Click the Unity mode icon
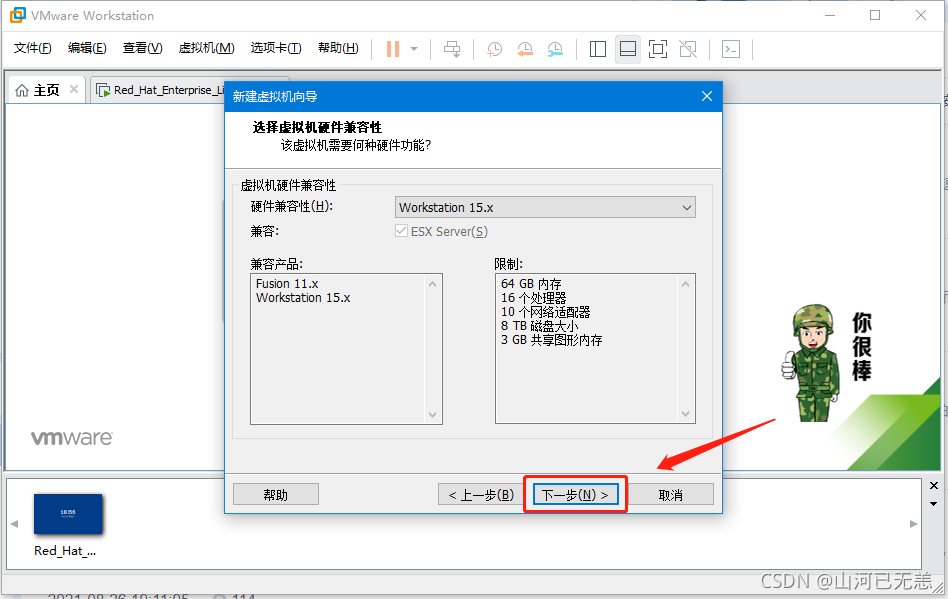The height and width of the screenshot is (599, 948). pyautogui.click(x=688, y=49)
